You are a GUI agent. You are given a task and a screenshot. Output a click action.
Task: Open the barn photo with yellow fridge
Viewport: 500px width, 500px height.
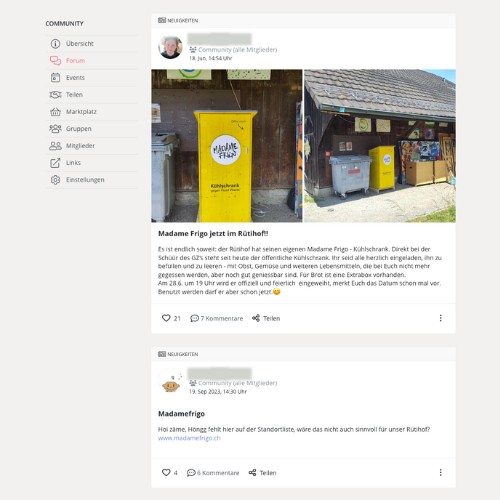click(380, 146)
